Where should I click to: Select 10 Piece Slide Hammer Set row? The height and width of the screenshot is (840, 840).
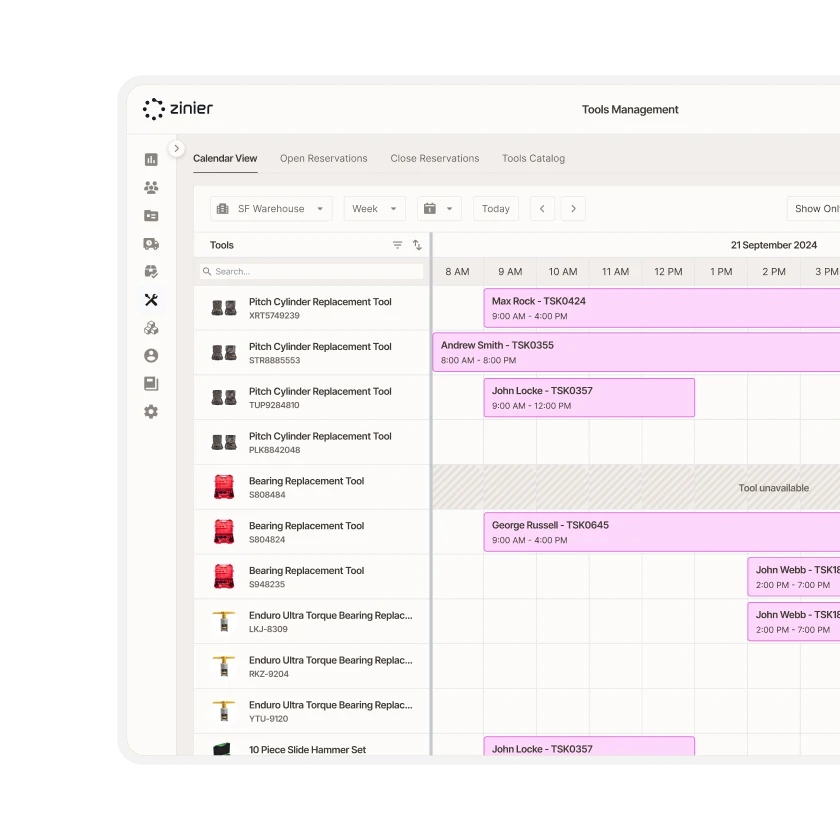(x=312, y=745)
